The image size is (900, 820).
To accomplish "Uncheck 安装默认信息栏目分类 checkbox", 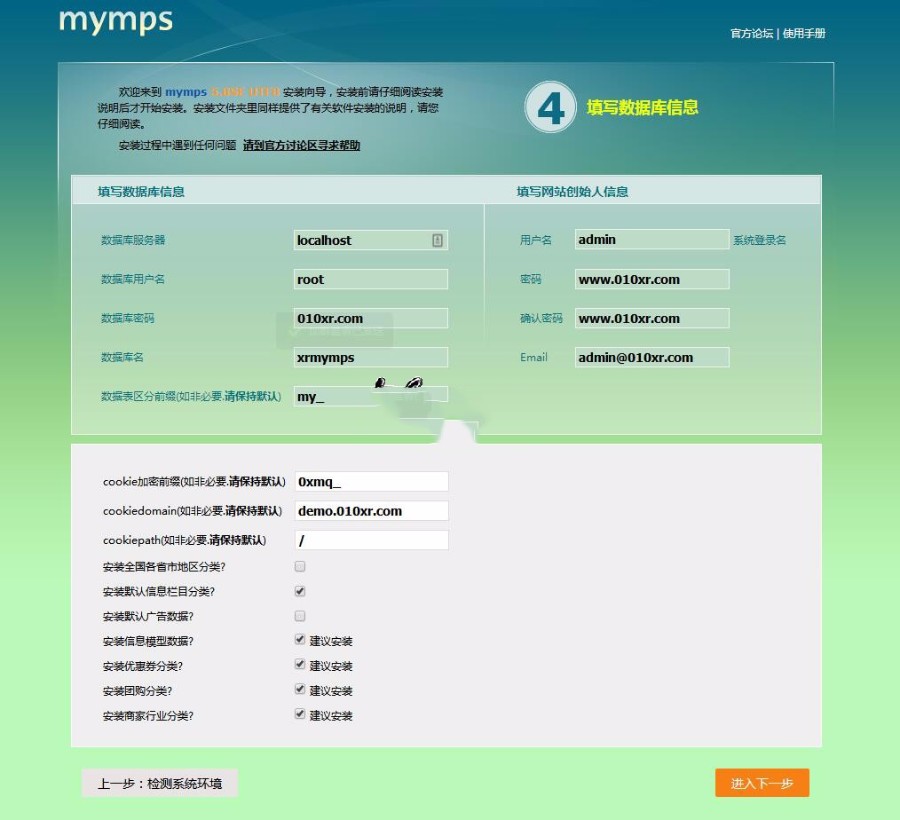I will point(300,591).
